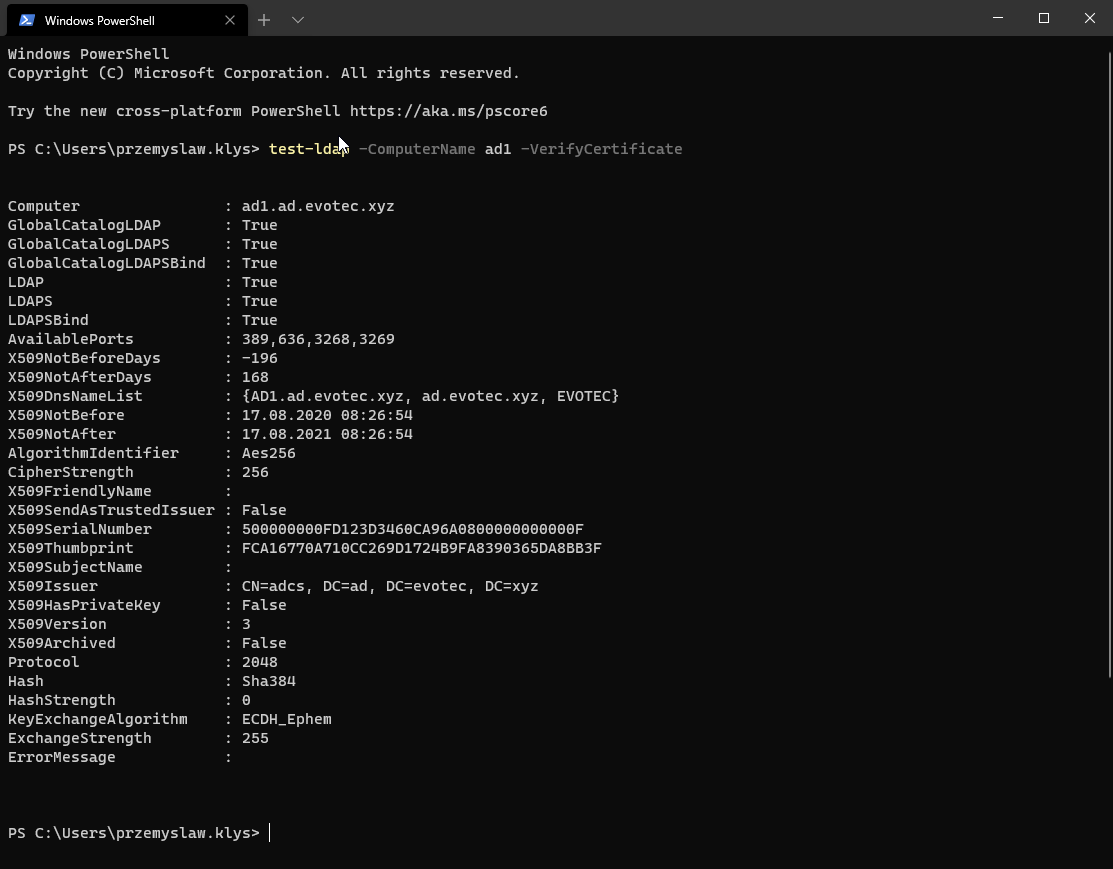The width and height of the screenshot is (1113, 869).
Task: Click the vertical scrollbar thumb
Action: [x=1108, y=360]
